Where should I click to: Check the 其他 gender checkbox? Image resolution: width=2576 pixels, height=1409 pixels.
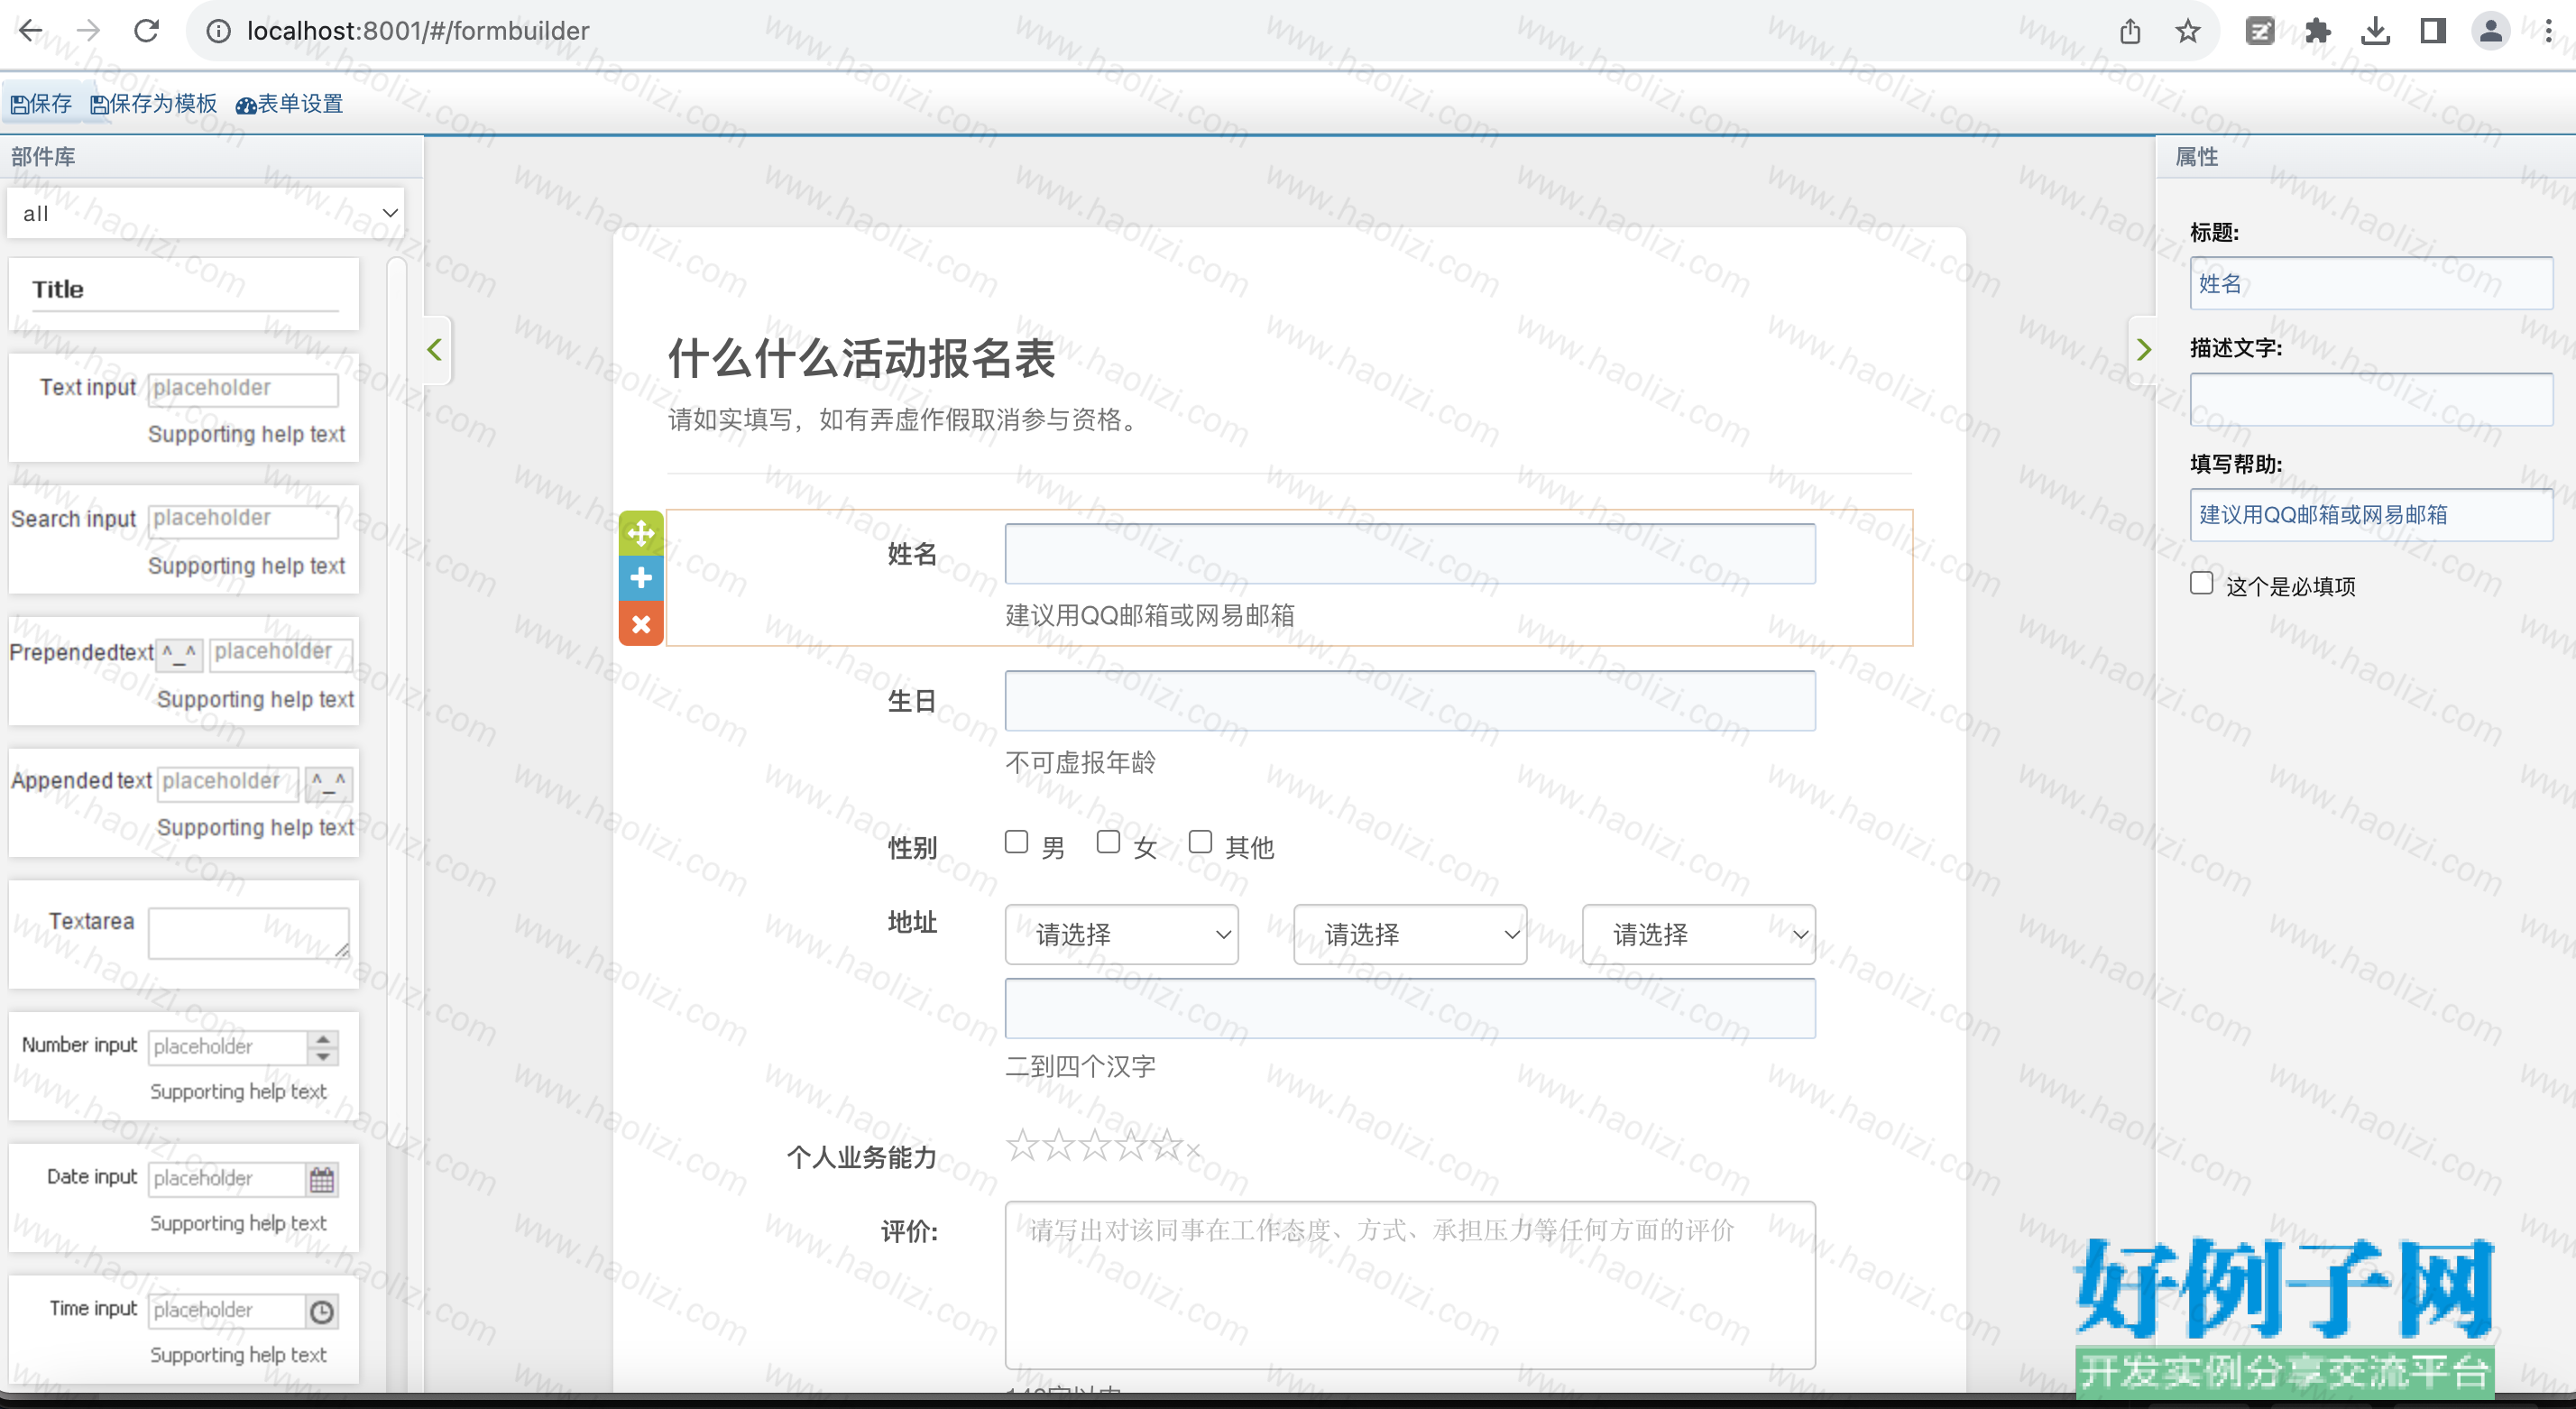tap(1200, 842)
